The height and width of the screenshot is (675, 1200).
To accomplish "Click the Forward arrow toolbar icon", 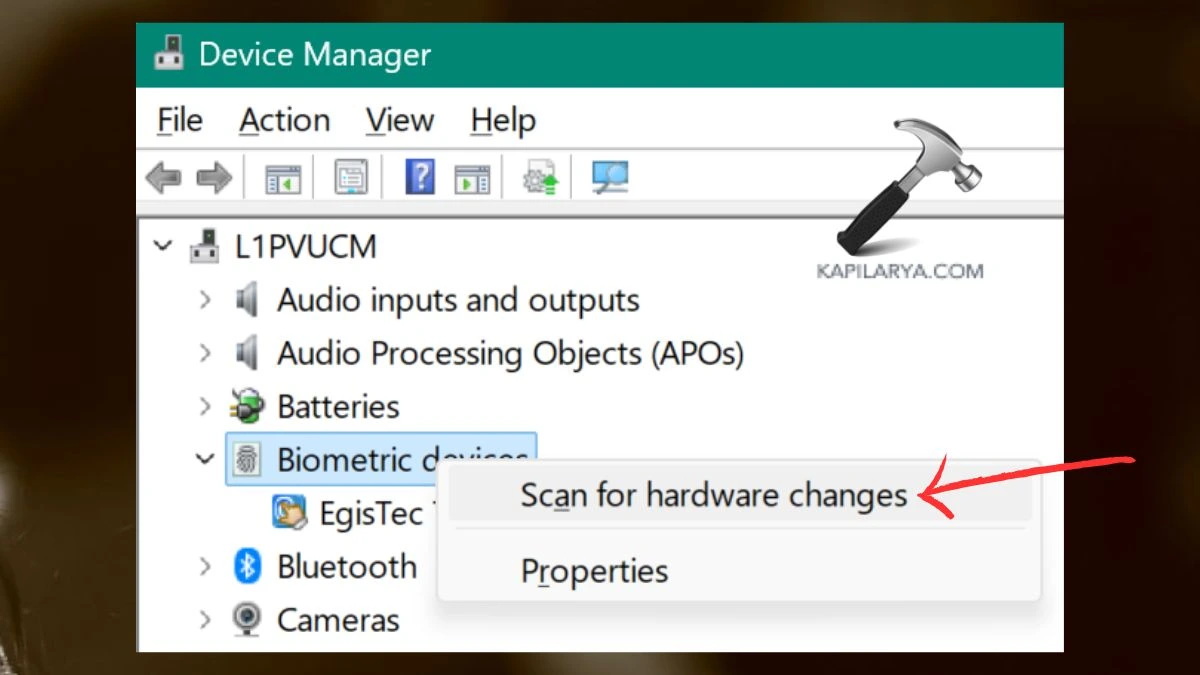I will point(214,179).
